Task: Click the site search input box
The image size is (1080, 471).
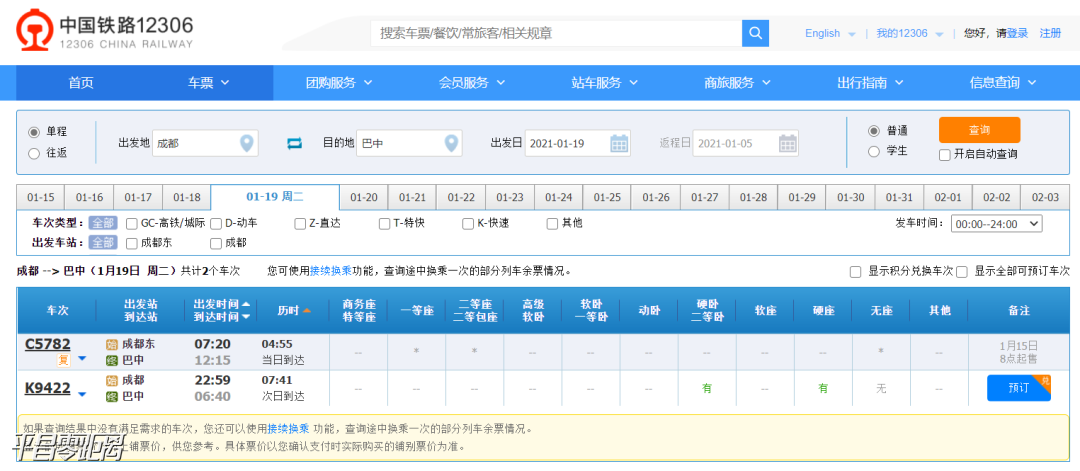Action: pos(557,33)
